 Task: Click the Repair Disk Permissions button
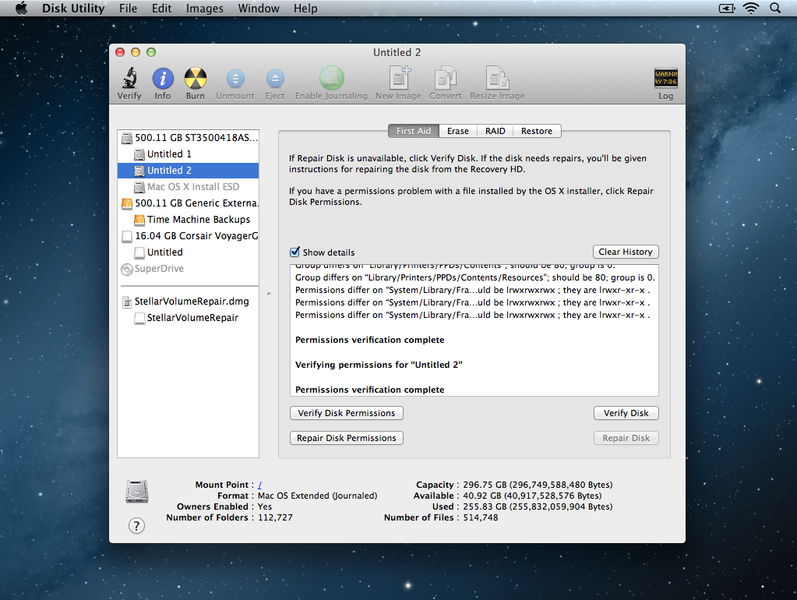[x=347, y=438]
